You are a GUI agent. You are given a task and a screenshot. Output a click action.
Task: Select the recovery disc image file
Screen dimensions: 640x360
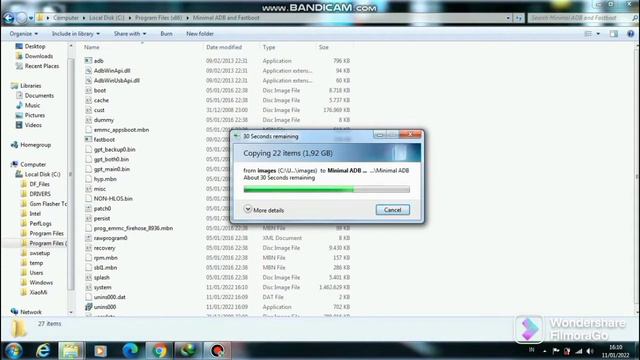[x=104, y=248]
